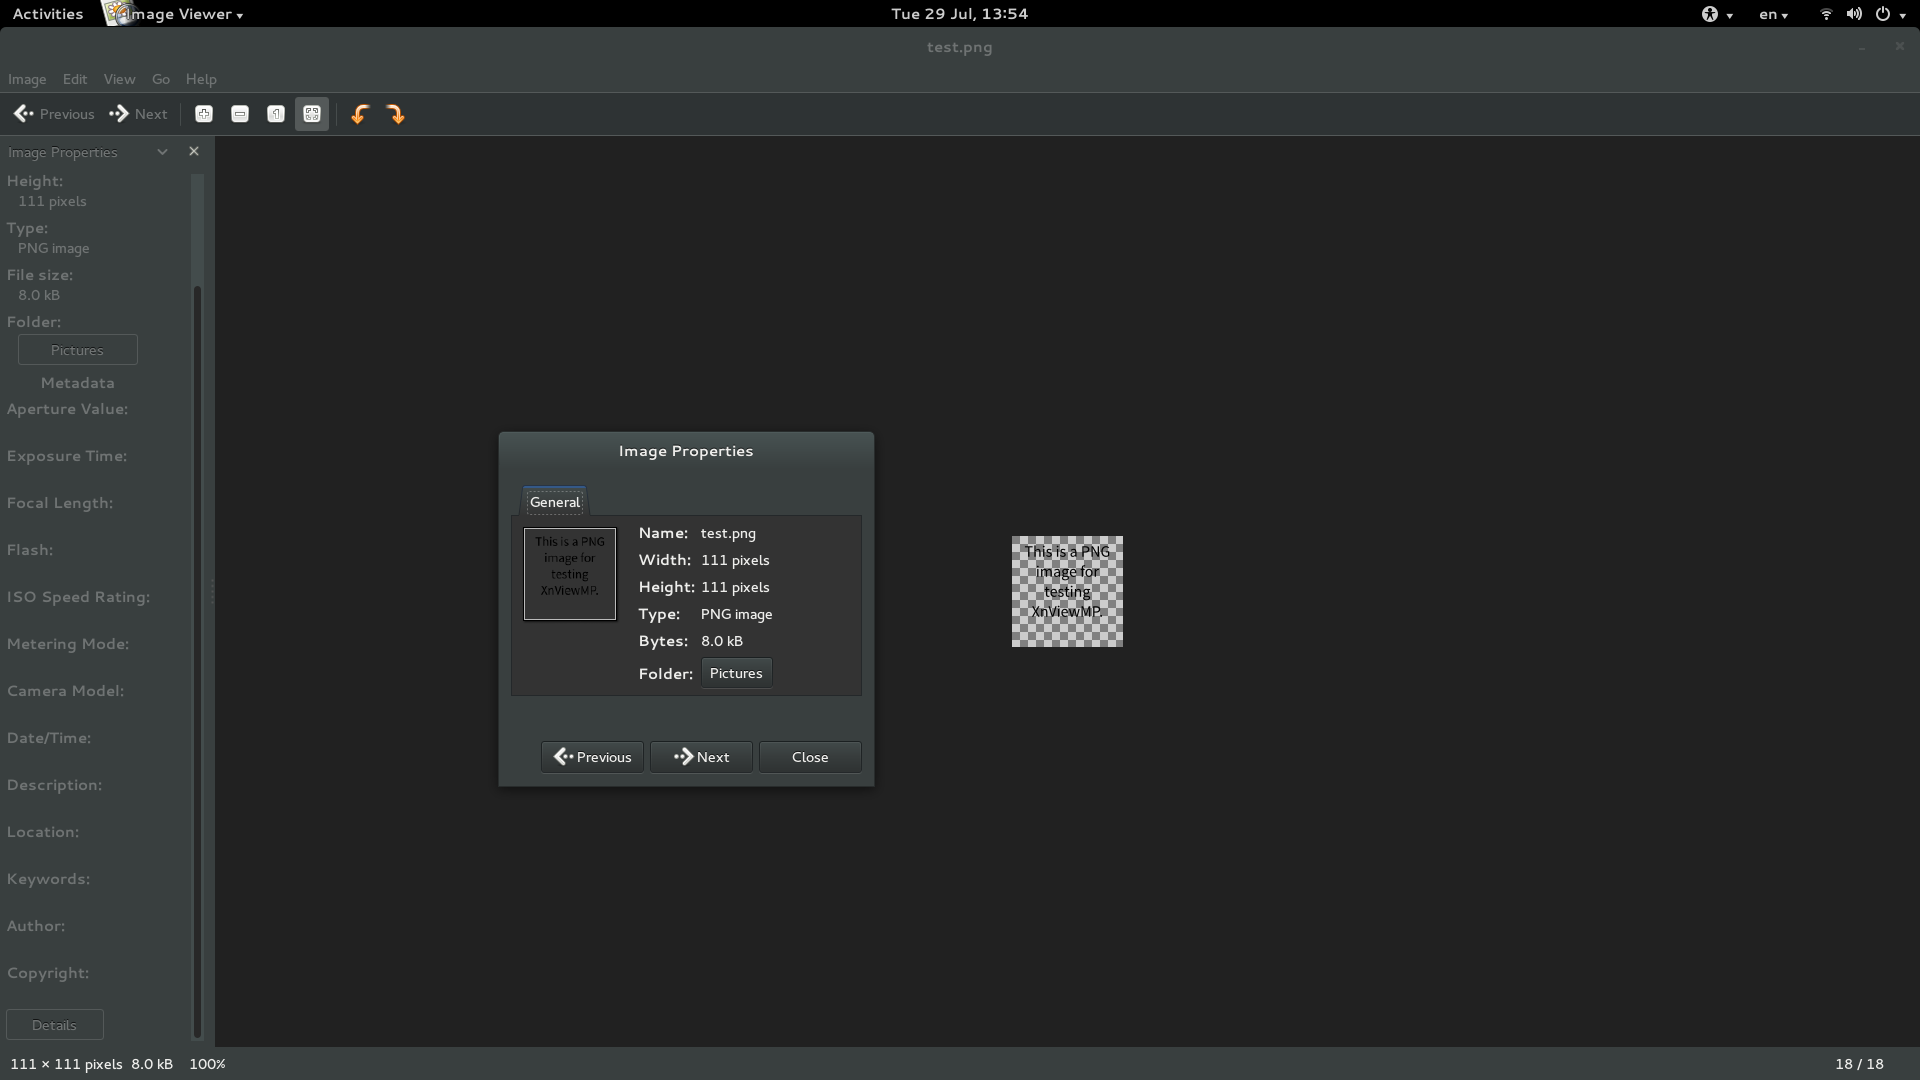Viewport: 1920px width, 1080px height.
Task: Go to next image from toolbar
Action: pos(139,114)
